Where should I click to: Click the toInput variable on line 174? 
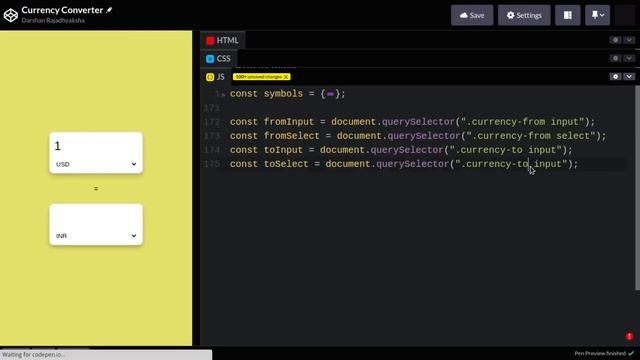tap(283, 150)
